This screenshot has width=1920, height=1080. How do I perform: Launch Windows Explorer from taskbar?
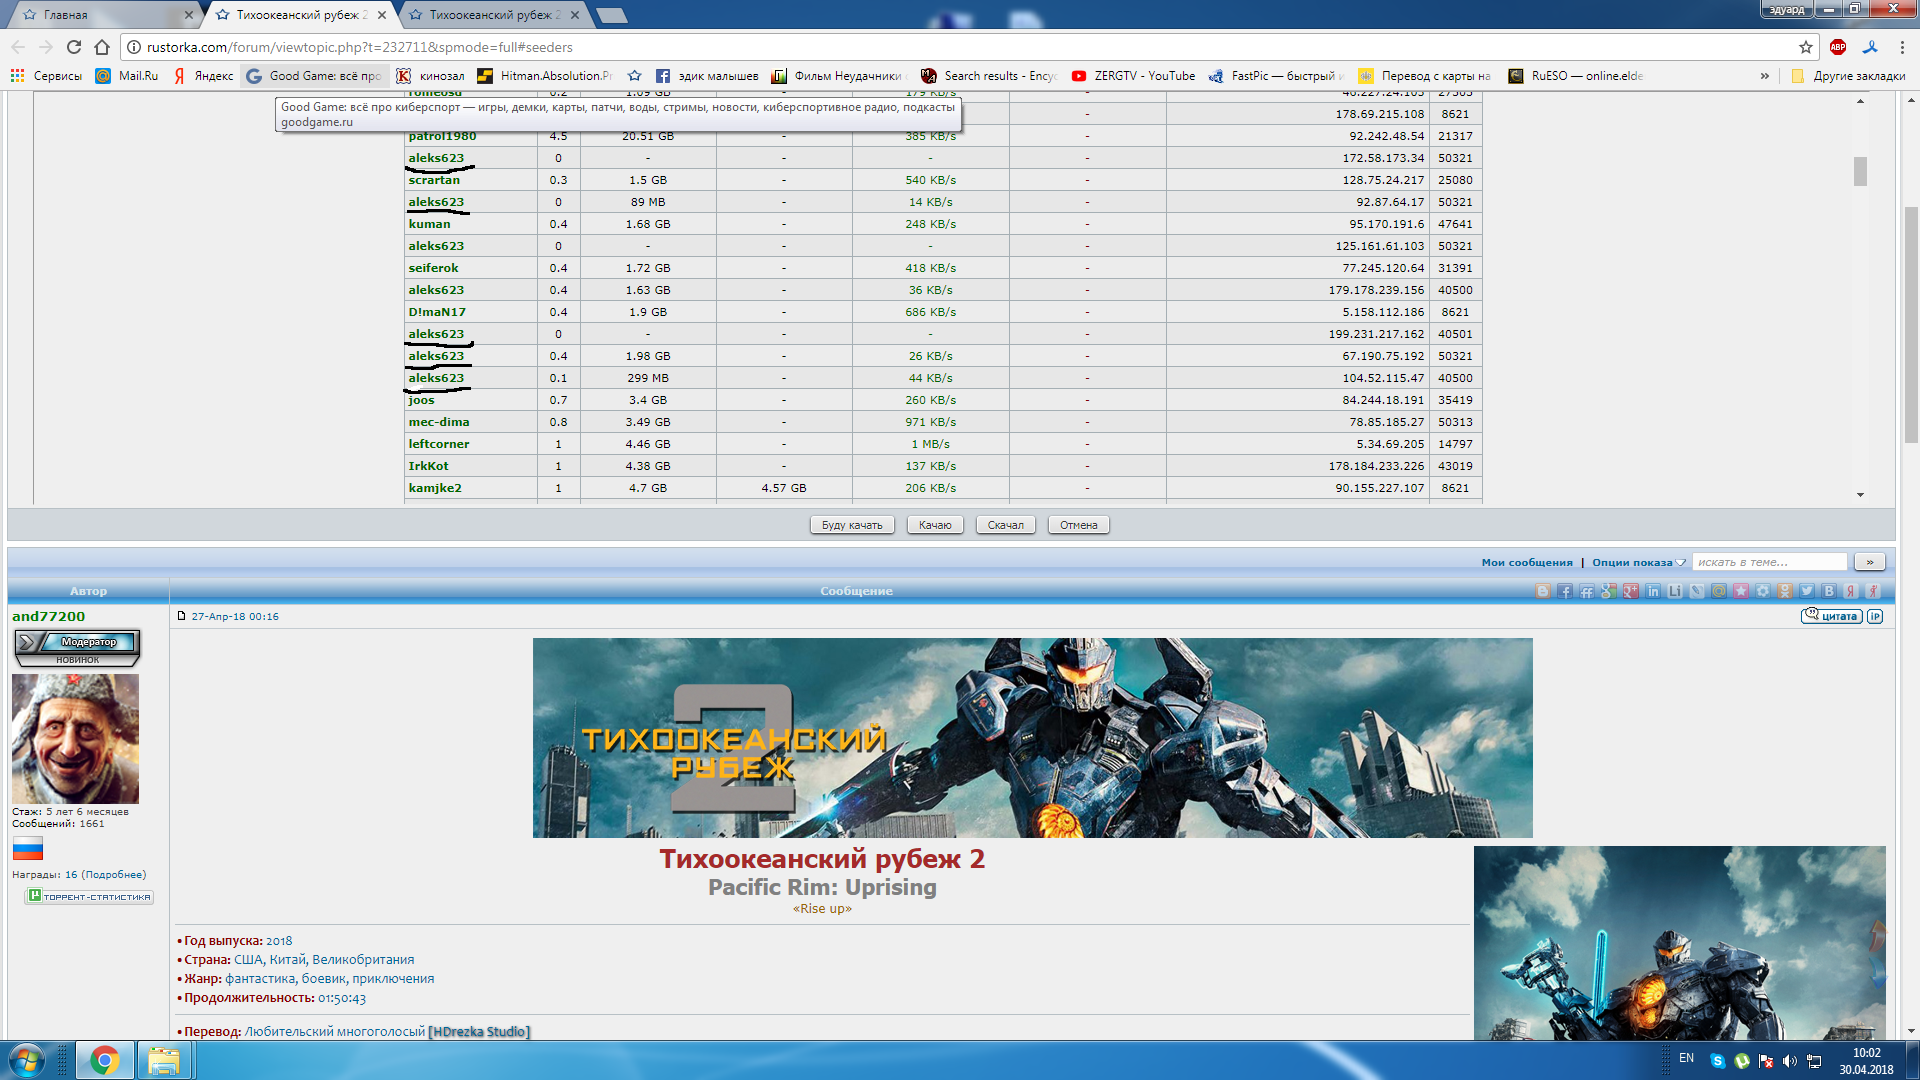(x=163, y=1060)
